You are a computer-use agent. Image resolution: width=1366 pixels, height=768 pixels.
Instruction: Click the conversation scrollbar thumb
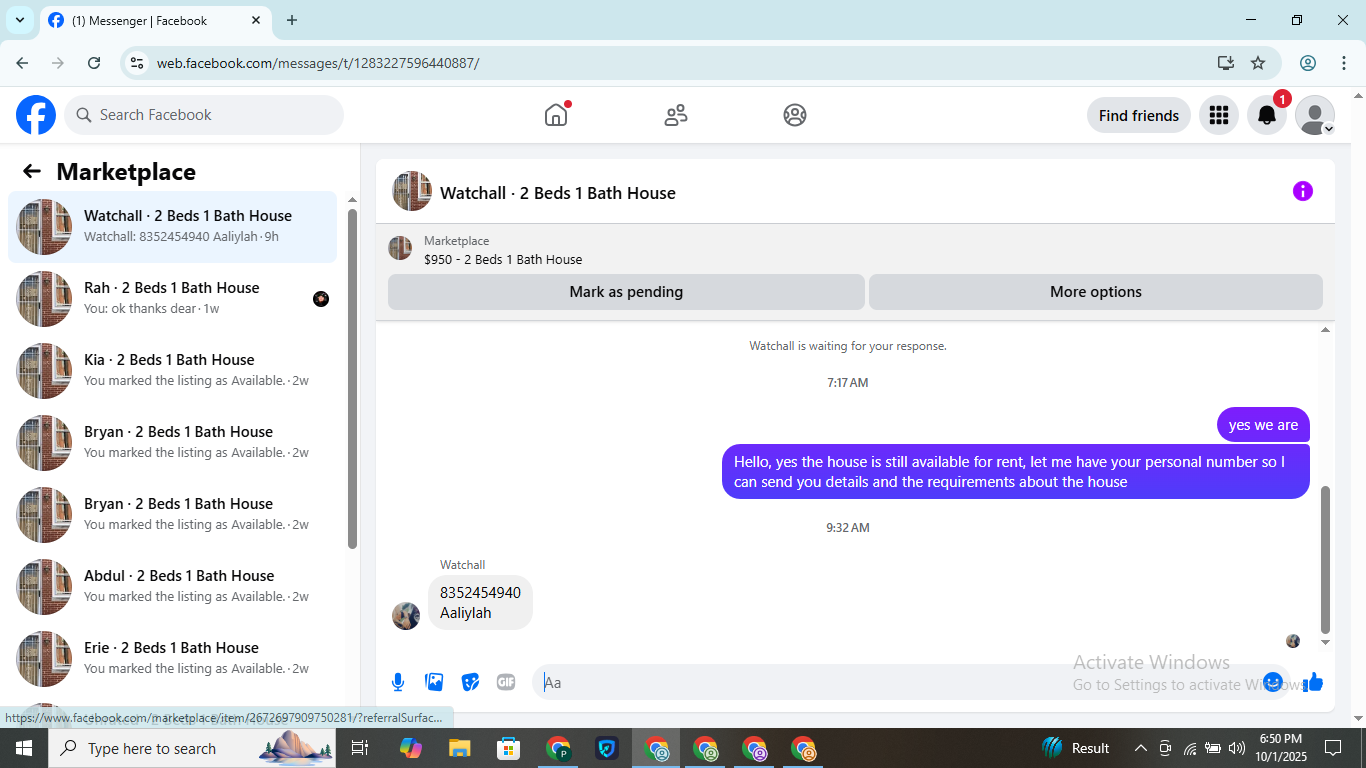[1326, 558]
